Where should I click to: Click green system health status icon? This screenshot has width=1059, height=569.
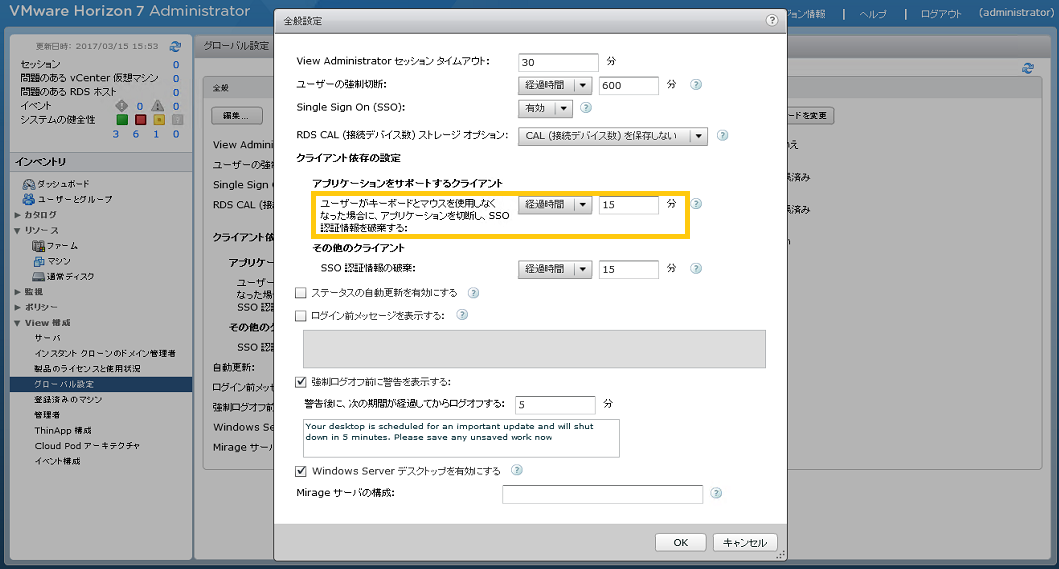(x=122, y=120)
